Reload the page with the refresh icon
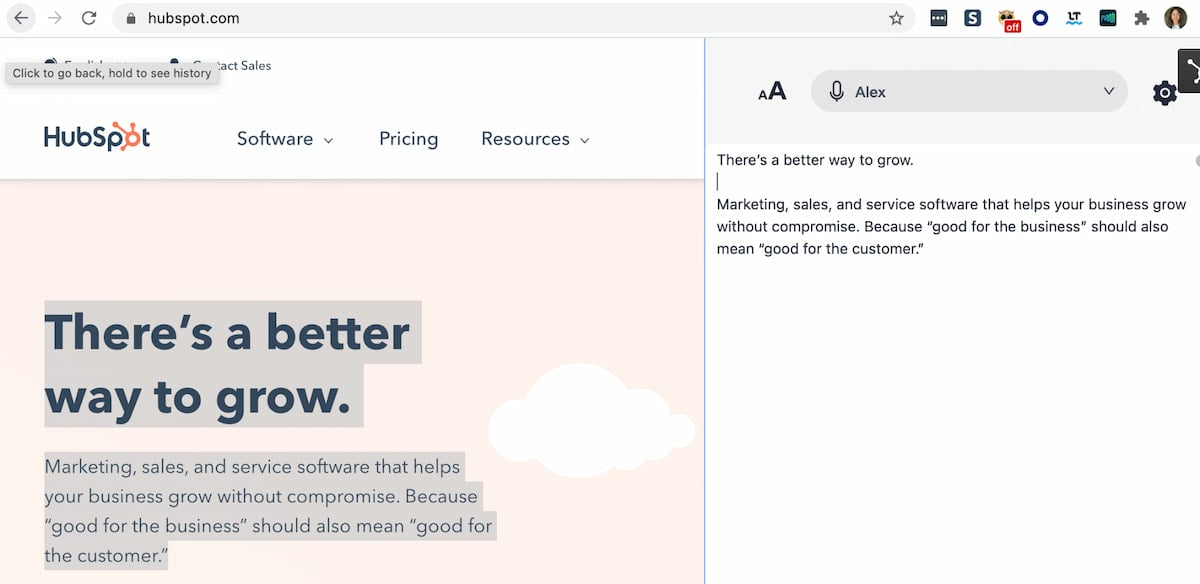 [x=89, y=18]
